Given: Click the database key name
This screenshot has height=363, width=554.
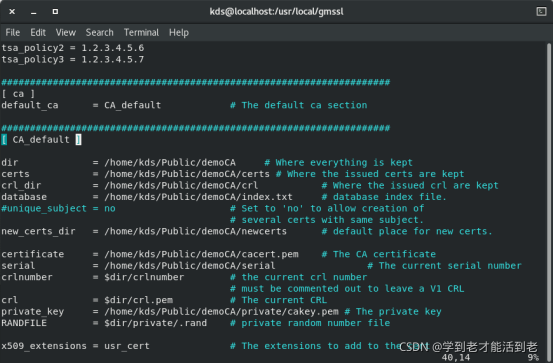Looking at the screenshot, I should pos(24,197).
